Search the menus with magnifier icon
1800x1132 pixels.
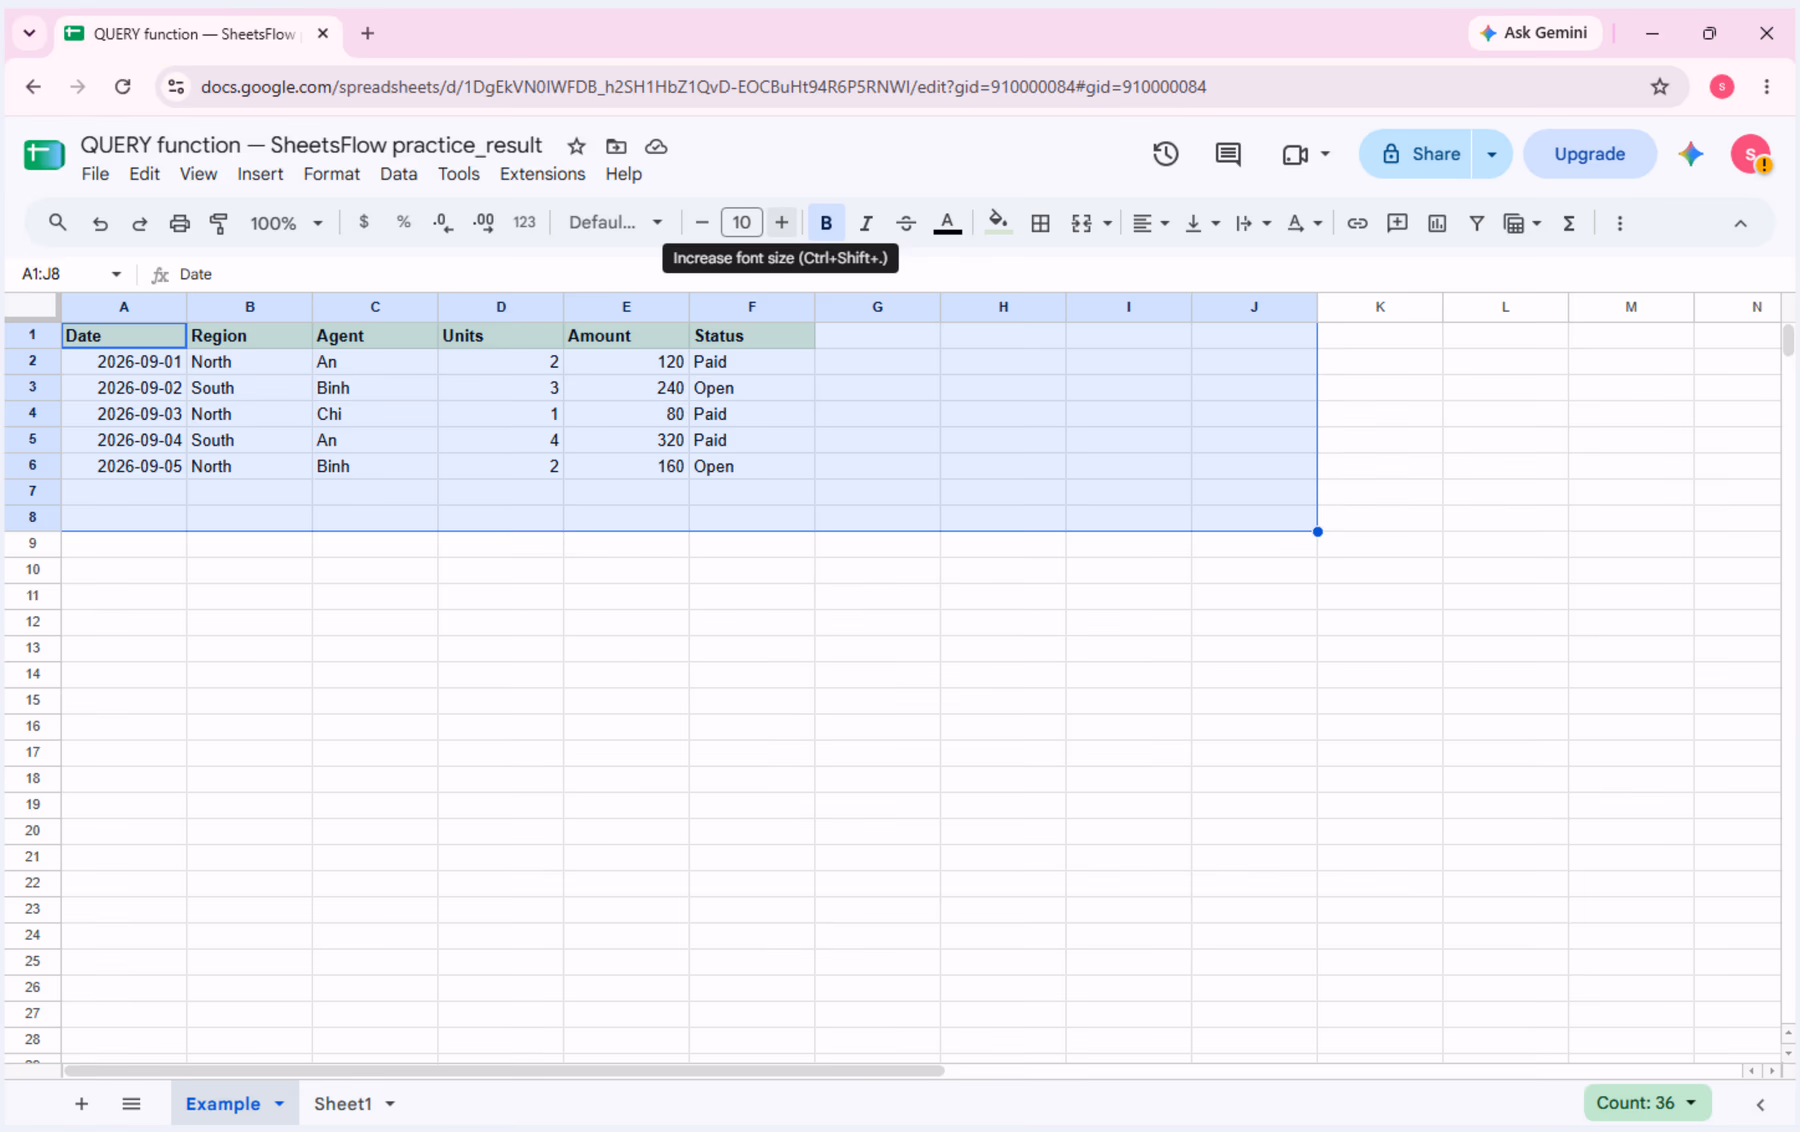(58, 222)
